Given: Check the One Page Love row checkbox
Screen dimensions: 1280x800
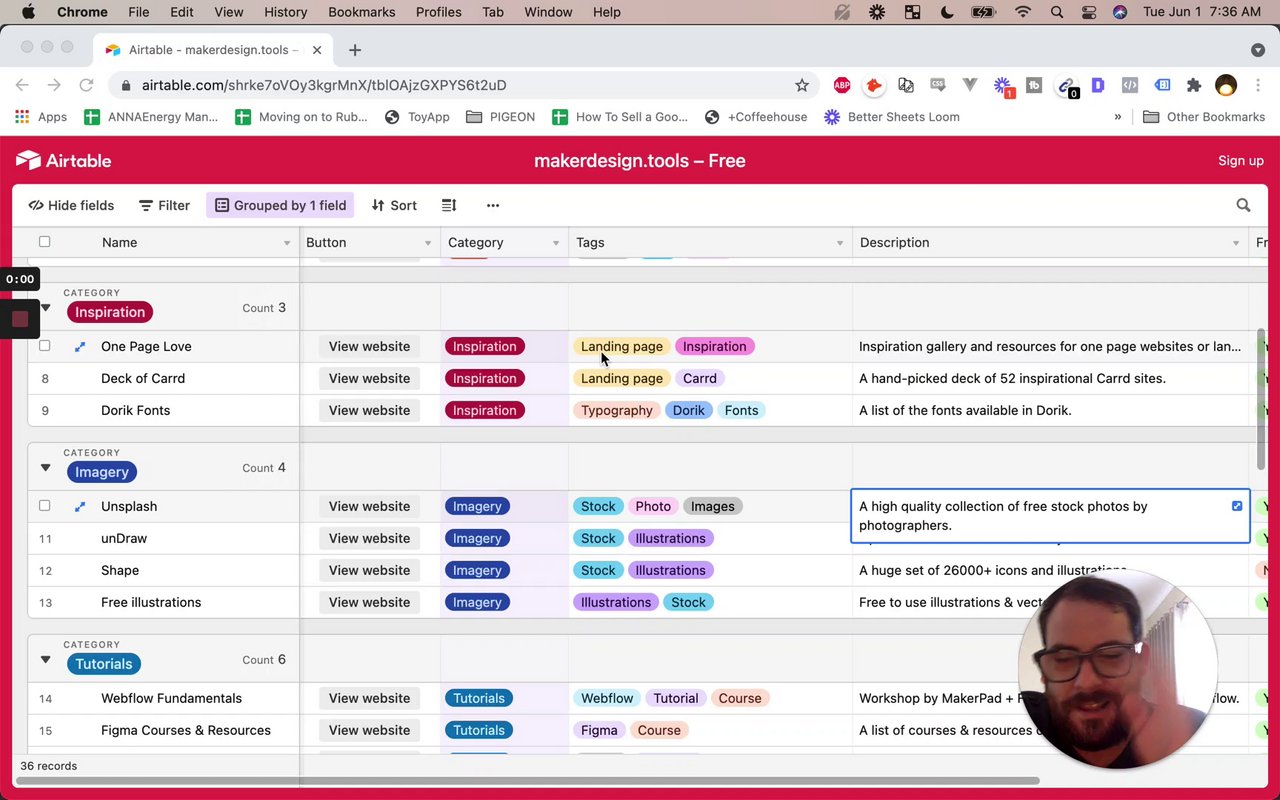Looking at the screenshot, I should point(44,346).
